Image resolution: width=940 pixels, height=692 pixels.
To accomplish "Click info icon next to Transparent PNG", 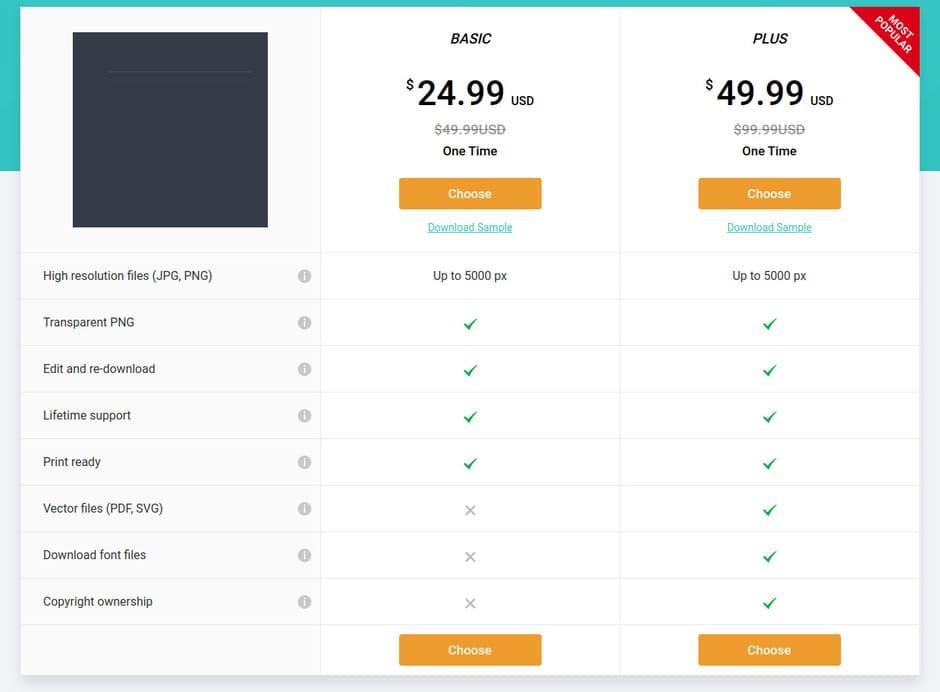I will [304, 323].
